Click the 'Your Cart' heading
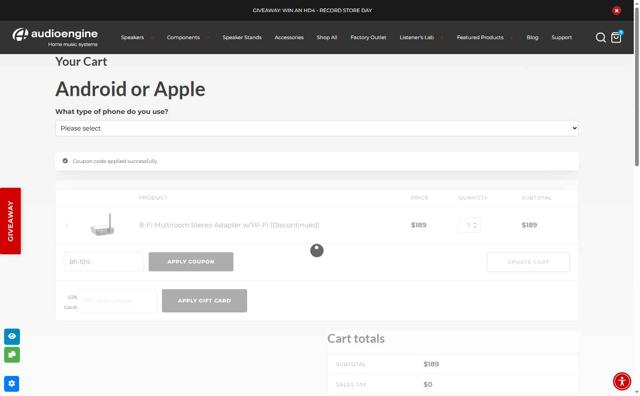This screenshot has width=640, height=396. click(81, 62)
